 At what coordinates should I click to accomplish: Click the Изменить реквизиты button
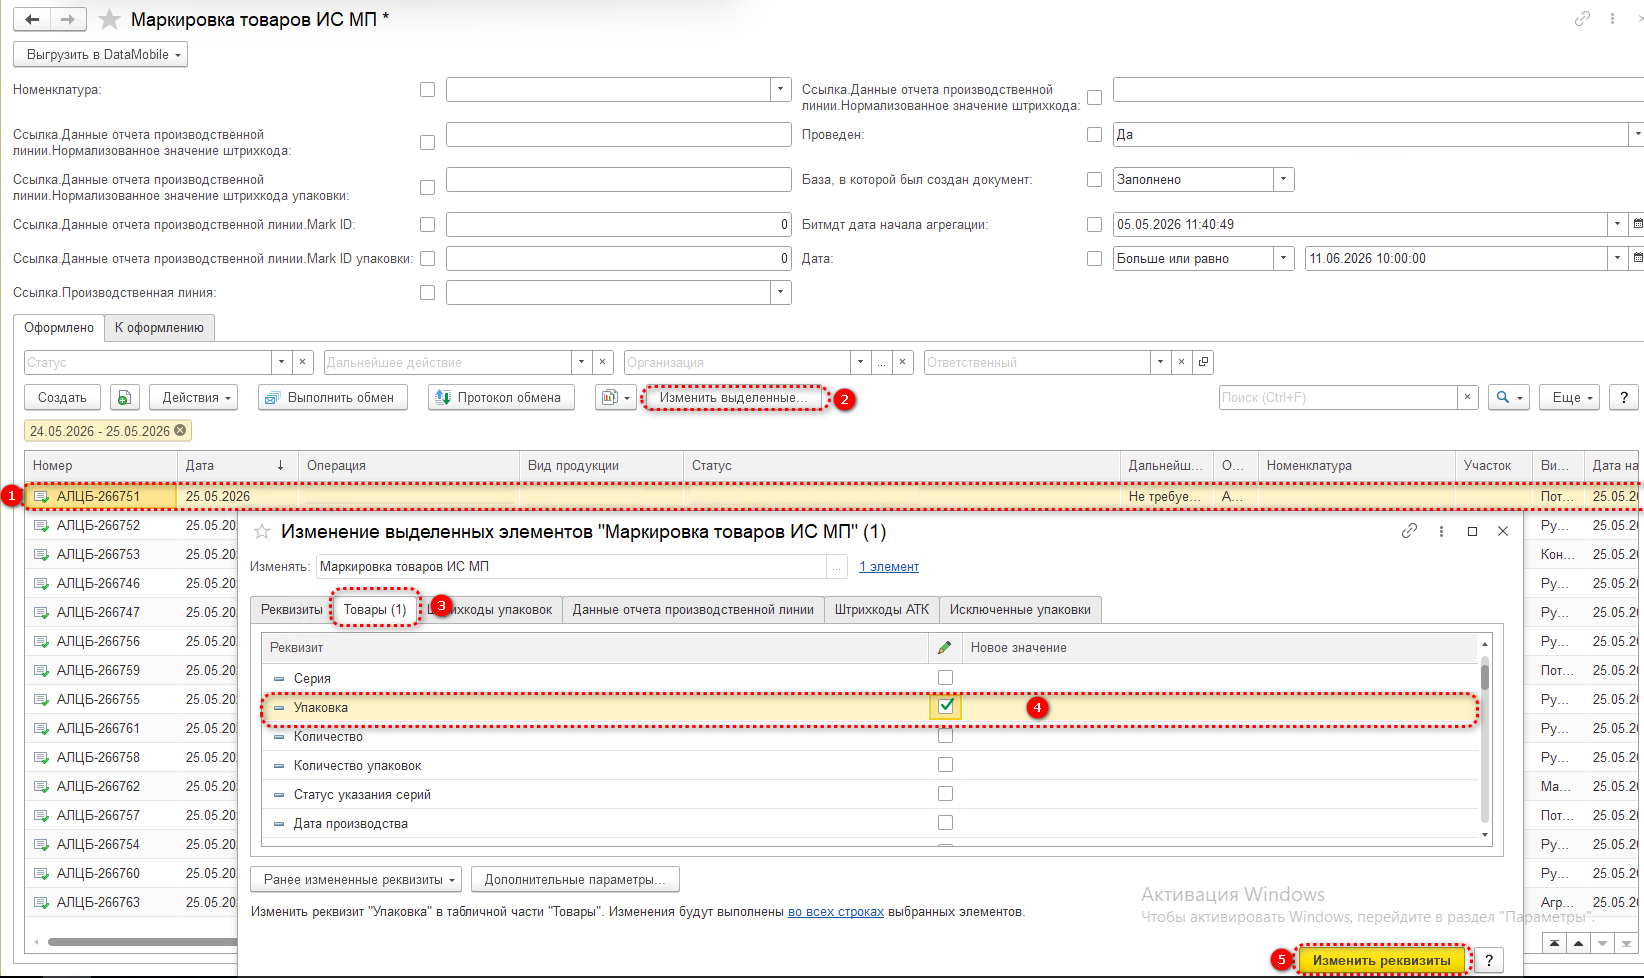(x=1381, y=961)
